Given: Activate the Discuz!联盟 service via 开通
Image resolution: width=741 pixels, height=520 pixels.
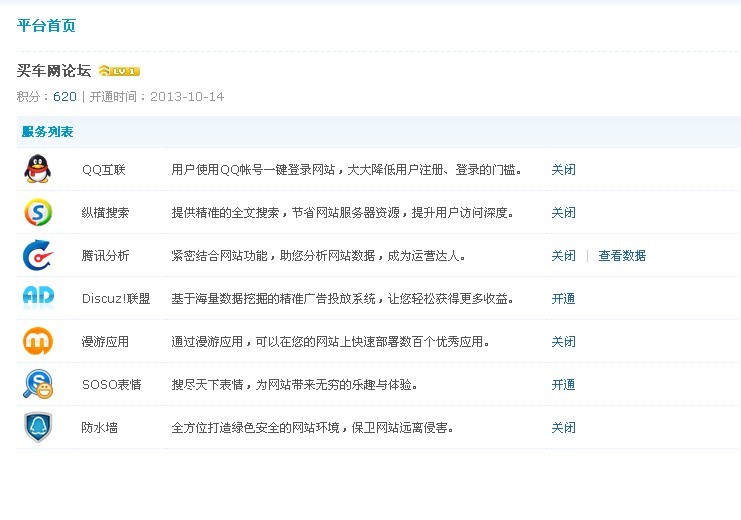Looking at the screenshot, I should click(x=563, y=299).
